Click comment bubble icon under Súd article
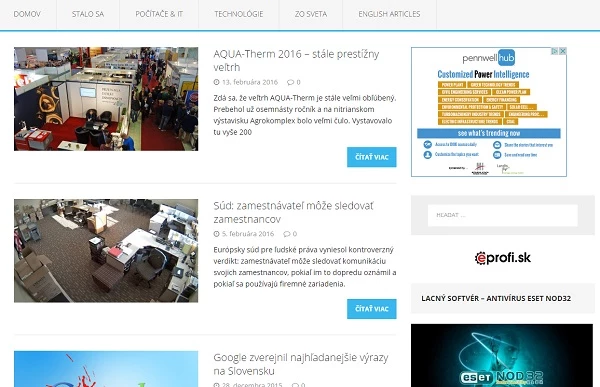 pos(287,234)
